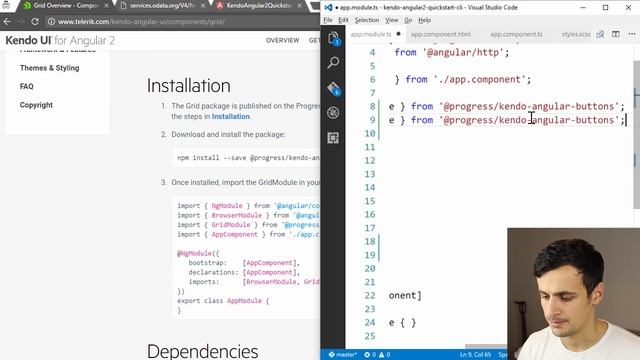640x360 pixels.
Task: Click the Kendo UI for Angular 2 logo
Action: [x=60, y=40]
